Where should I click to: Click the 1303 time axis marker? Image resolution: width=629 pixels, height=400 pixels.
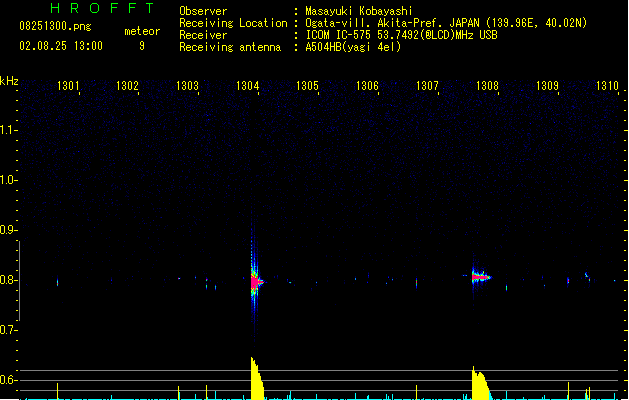(187, 86)
